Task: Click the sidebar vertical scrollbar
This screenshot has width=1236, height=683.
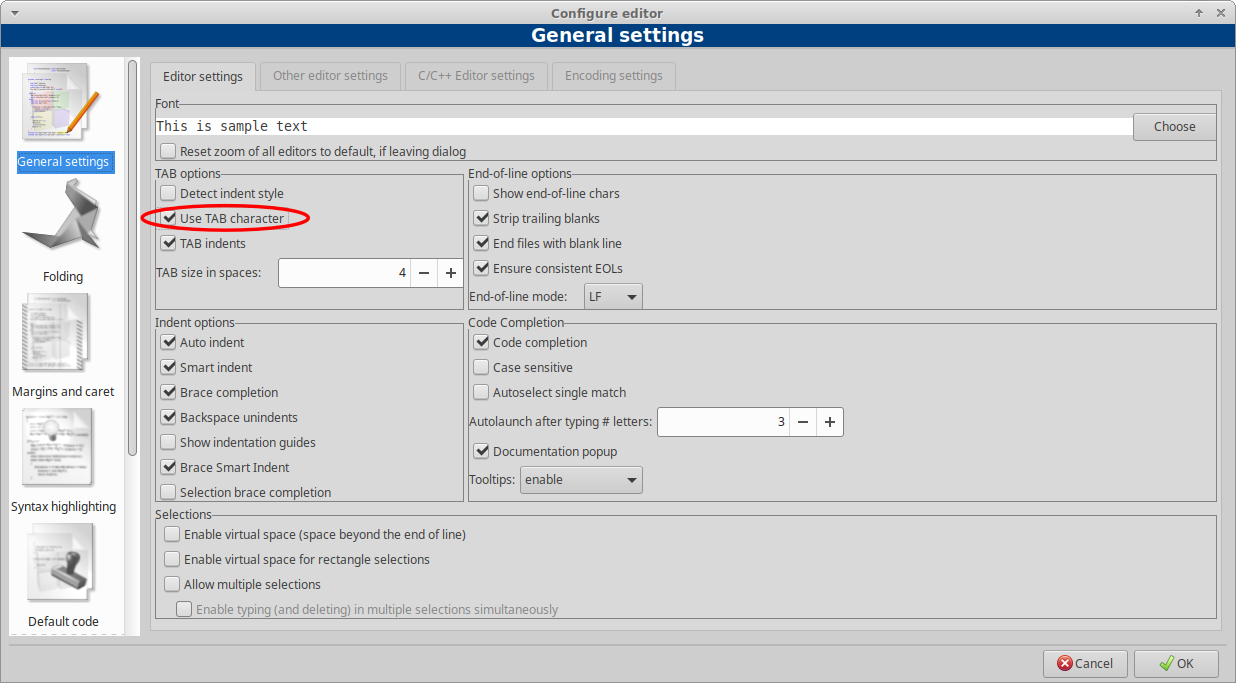Action: click(132, 258)
